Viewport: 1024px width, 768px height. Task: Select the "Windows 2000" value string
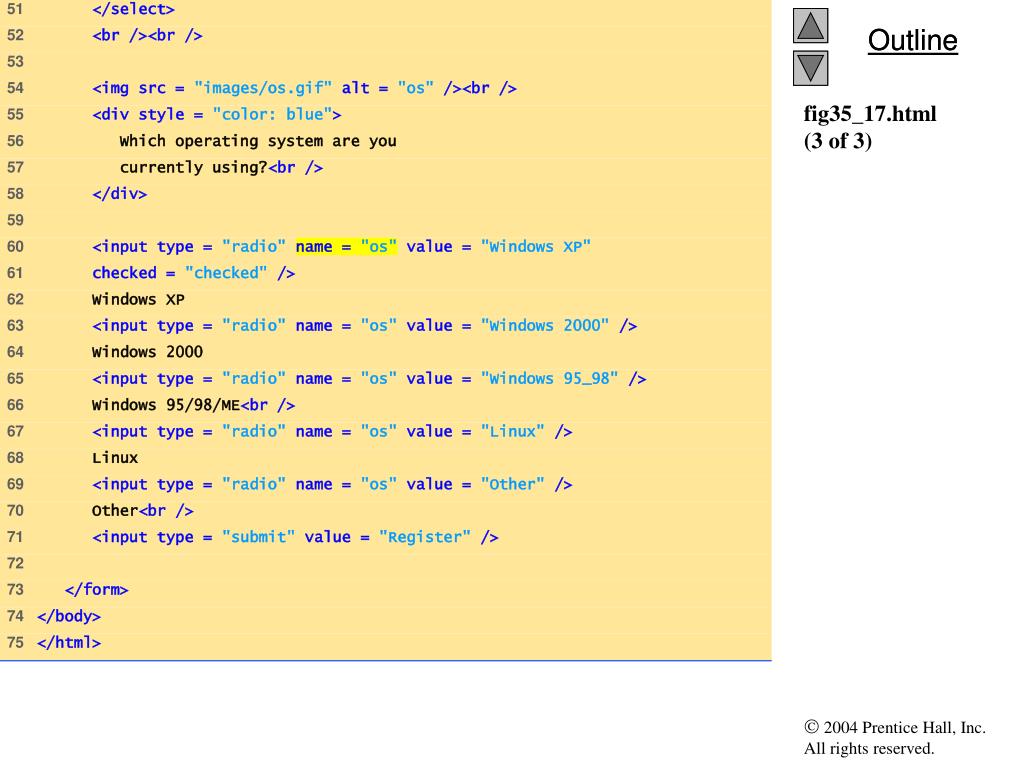tap(545, 326)
